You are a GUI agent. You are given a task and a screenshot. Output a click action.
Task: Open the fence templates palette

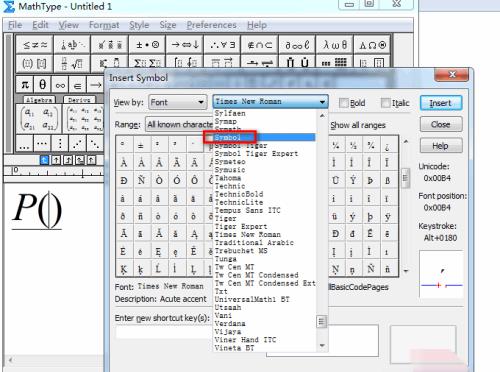pyautogui.click(x=35, y=63)
